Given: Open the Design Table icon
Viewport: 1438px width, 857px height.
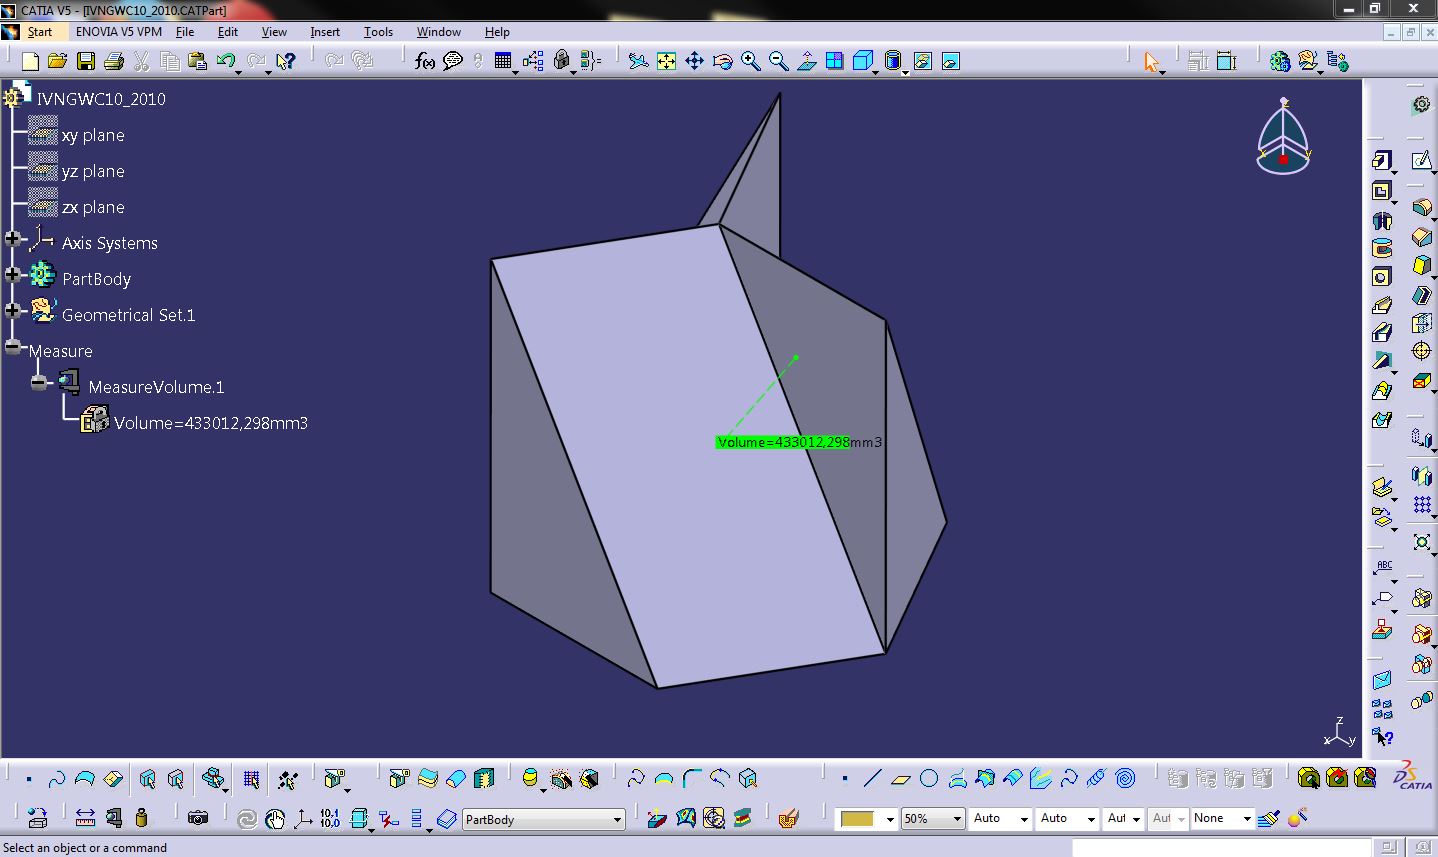Looking at the screenshot, I should [503, 61].
